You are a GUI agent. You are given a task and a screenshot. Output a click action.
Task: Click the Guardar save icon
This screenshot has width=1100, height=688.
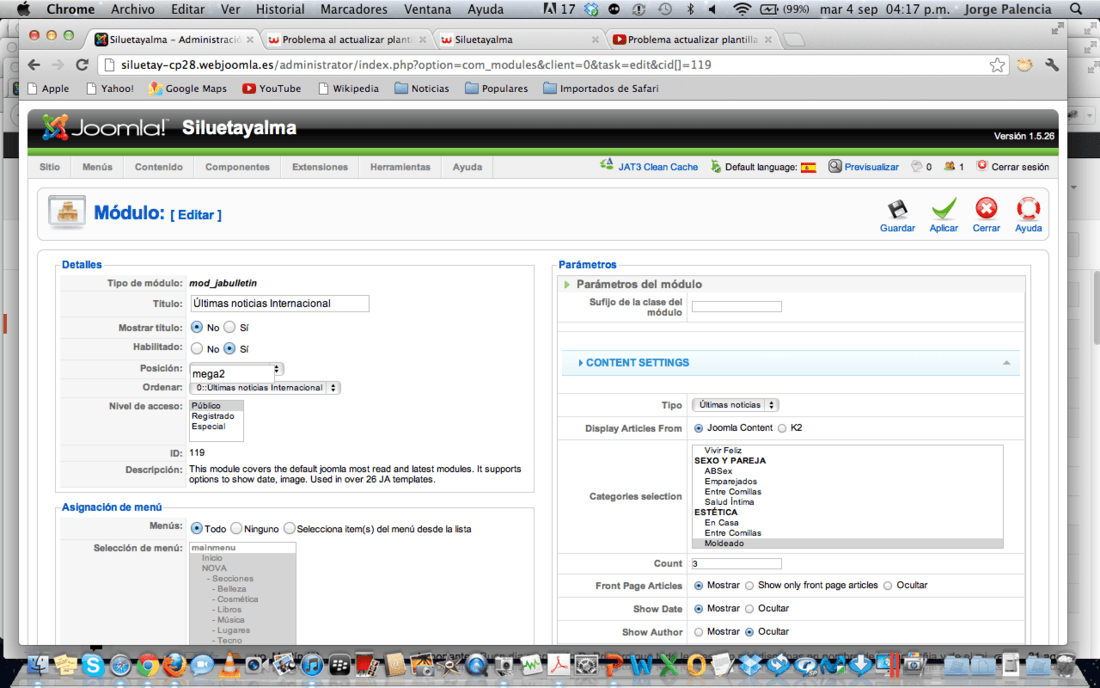click(897, 210)
